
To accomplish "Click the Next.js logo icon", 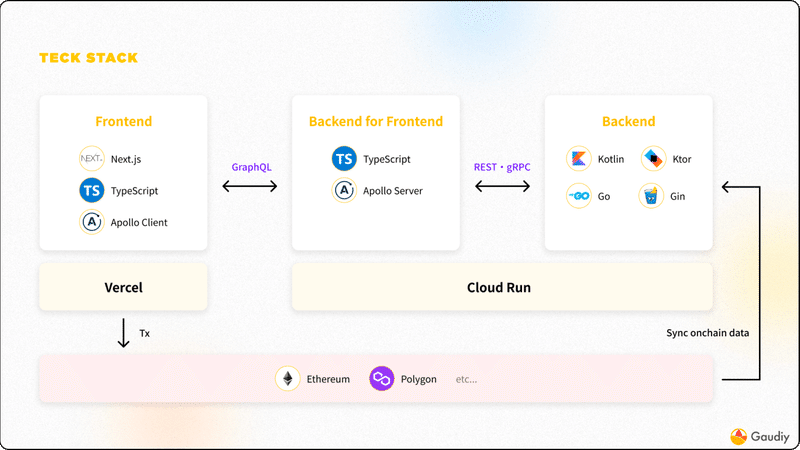I will pos(92,159).
